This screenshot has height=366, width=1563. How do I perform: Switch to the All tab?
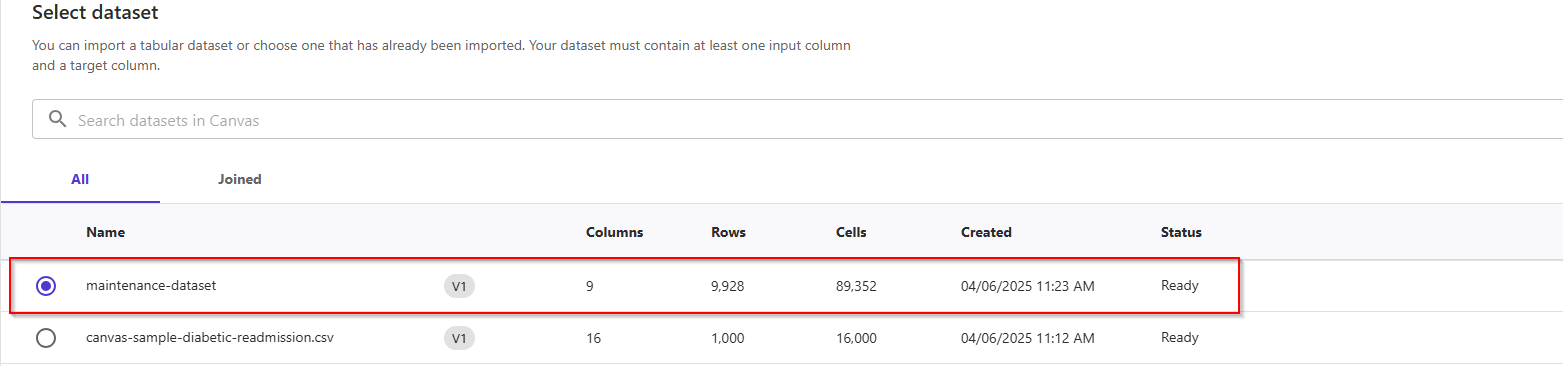point(80,180)
